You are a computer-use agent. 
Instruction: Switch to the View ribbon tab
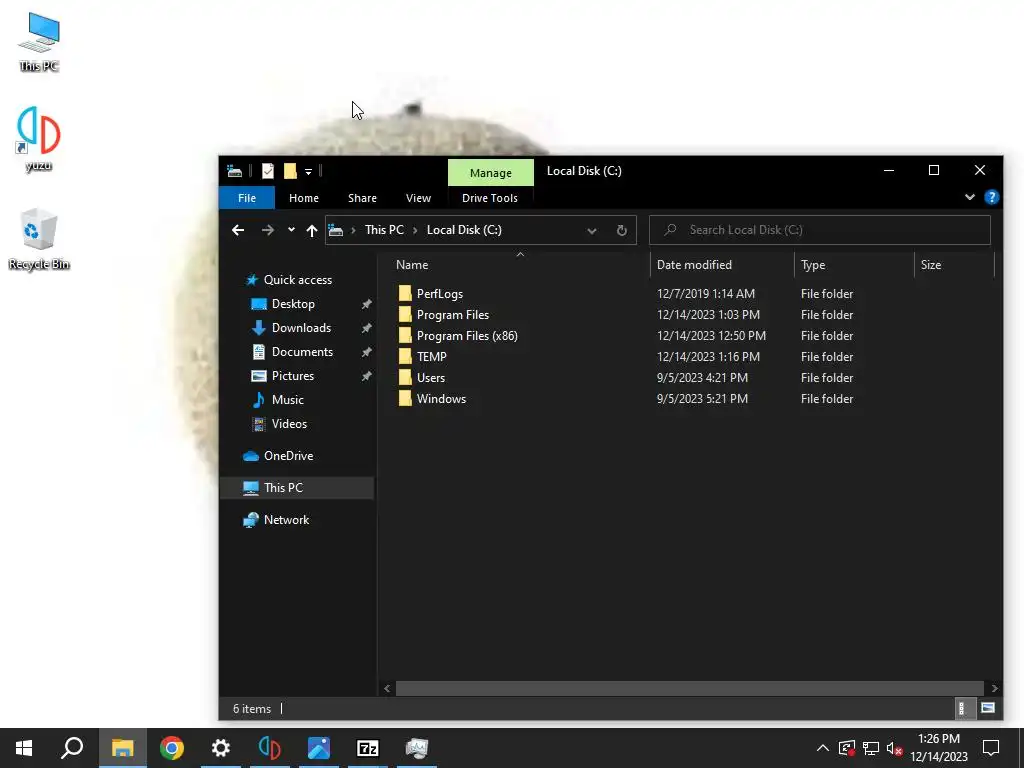point(418,198)
